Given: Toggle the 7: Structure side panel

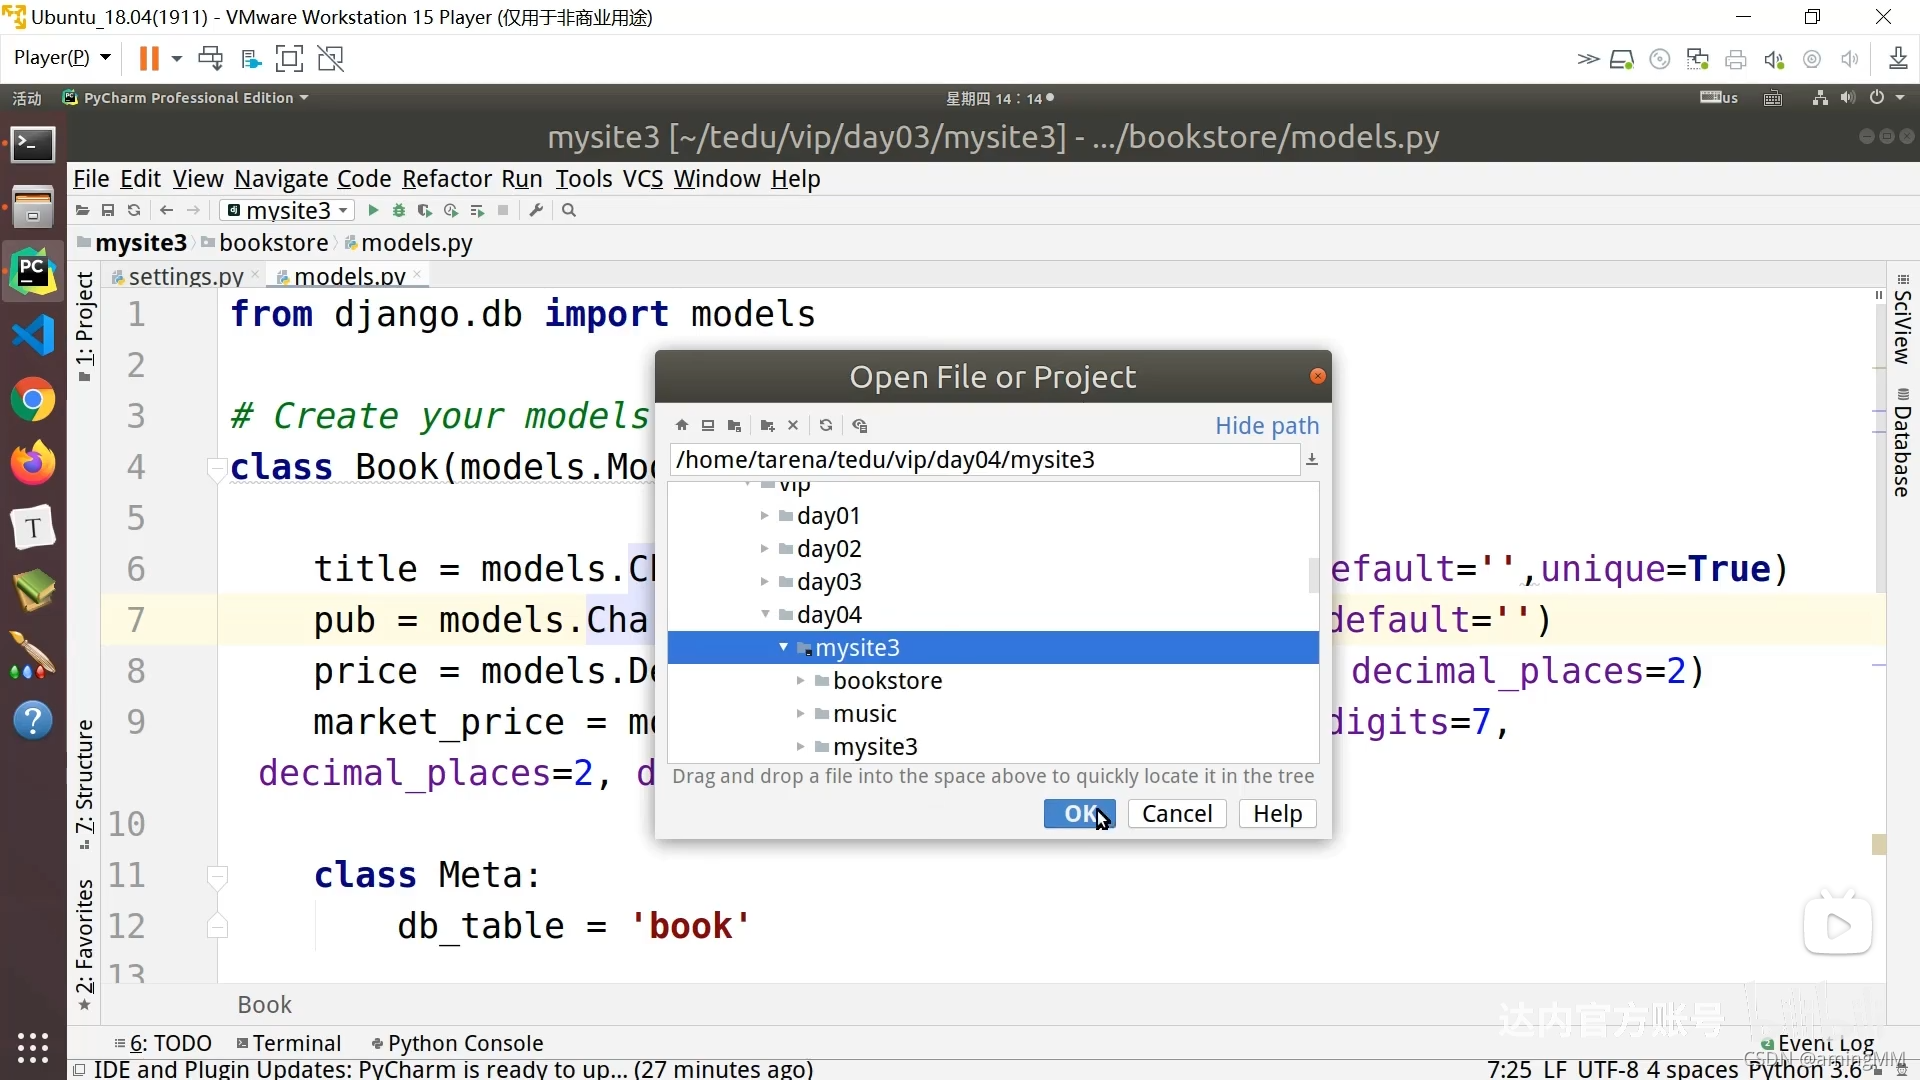Looking at the screenshot, I should pyautogui.click(x=85, y=784).
